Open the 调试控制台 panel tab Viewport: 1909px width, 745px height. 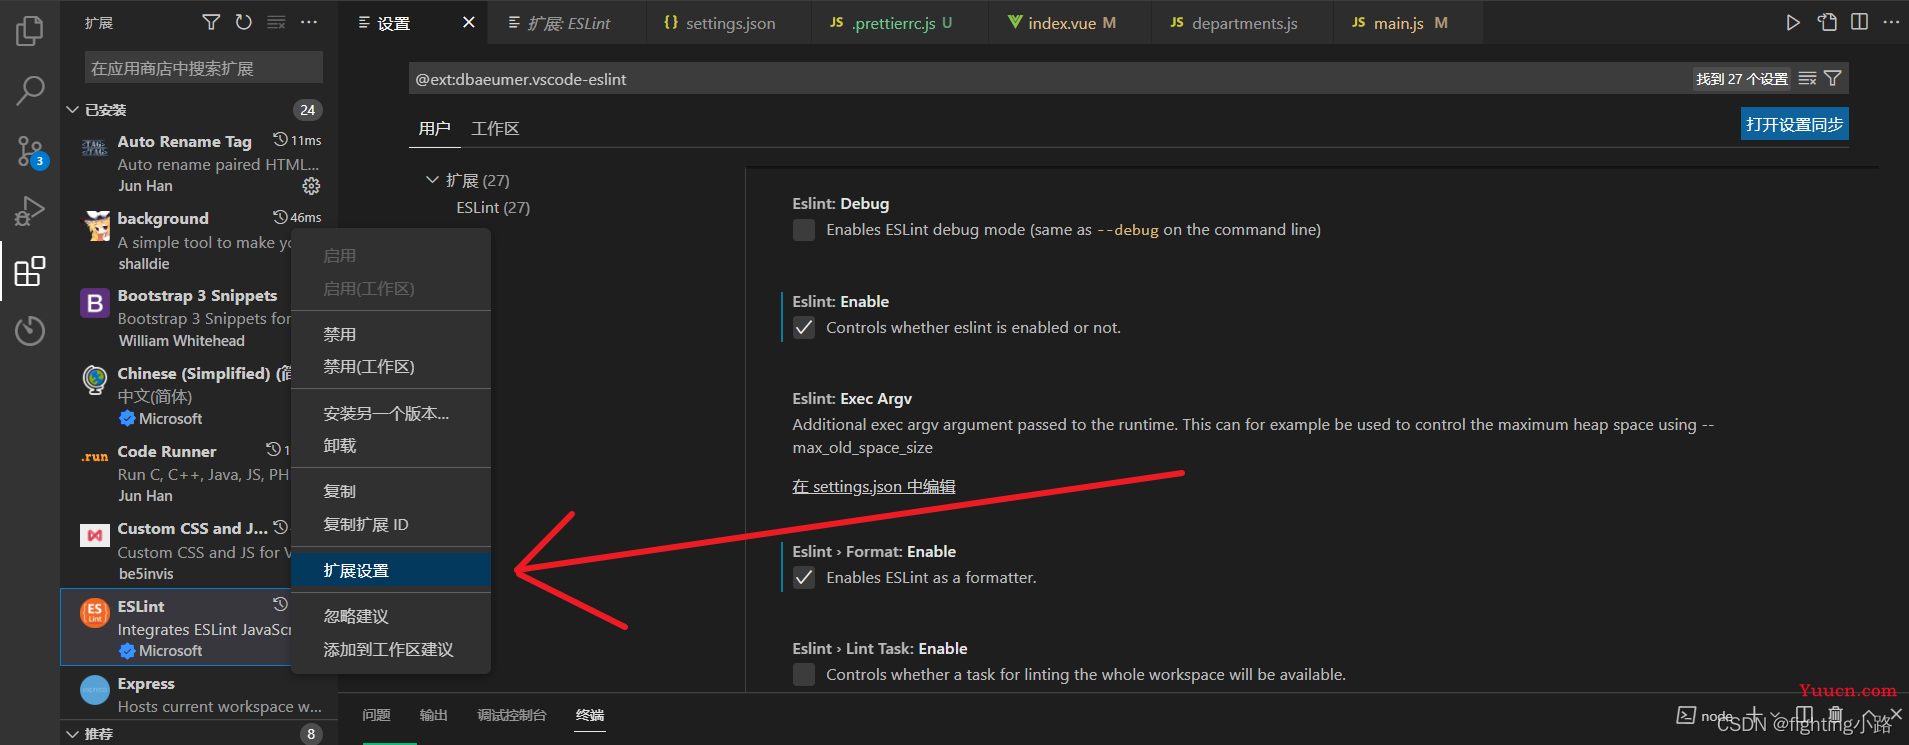click(511, 715)
